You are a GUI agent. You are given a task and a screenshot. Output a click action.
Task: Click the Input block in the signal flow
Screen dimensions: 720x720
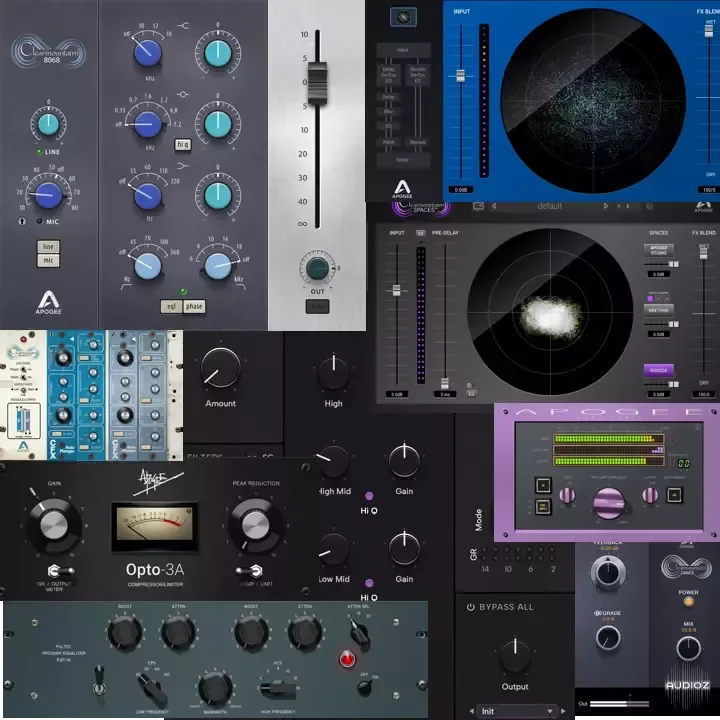403,50
